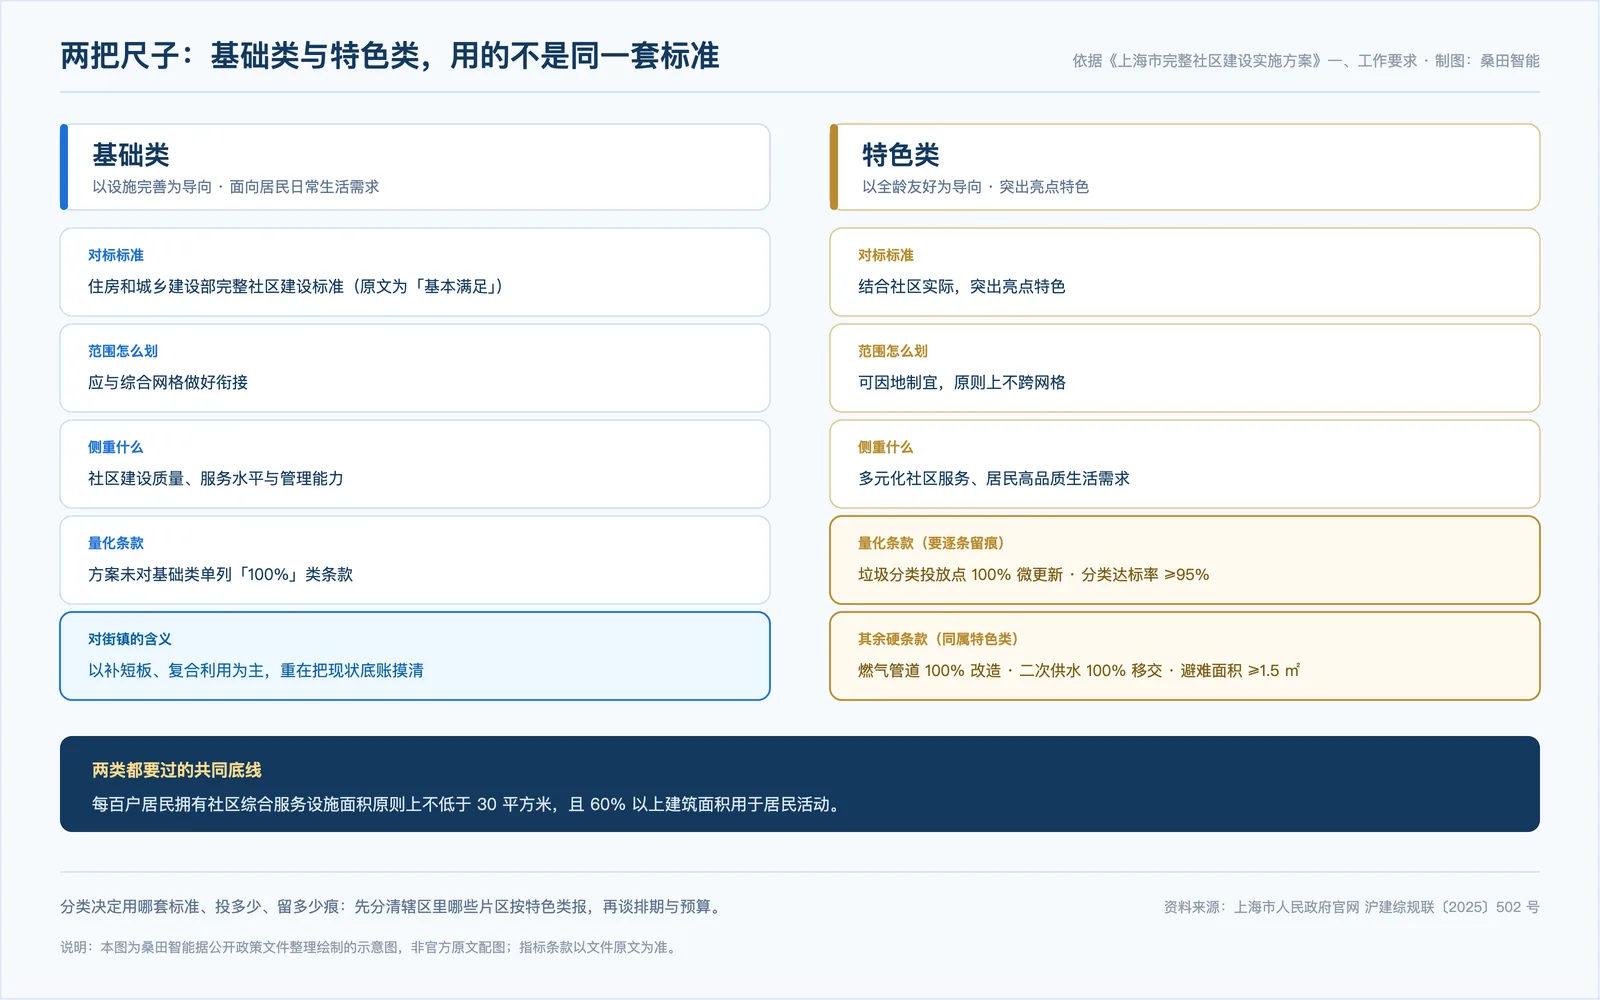Click the 范围怎么划 label under 基础类
Viewport: 1600px width, 1000px height.
tap(123, 351)
